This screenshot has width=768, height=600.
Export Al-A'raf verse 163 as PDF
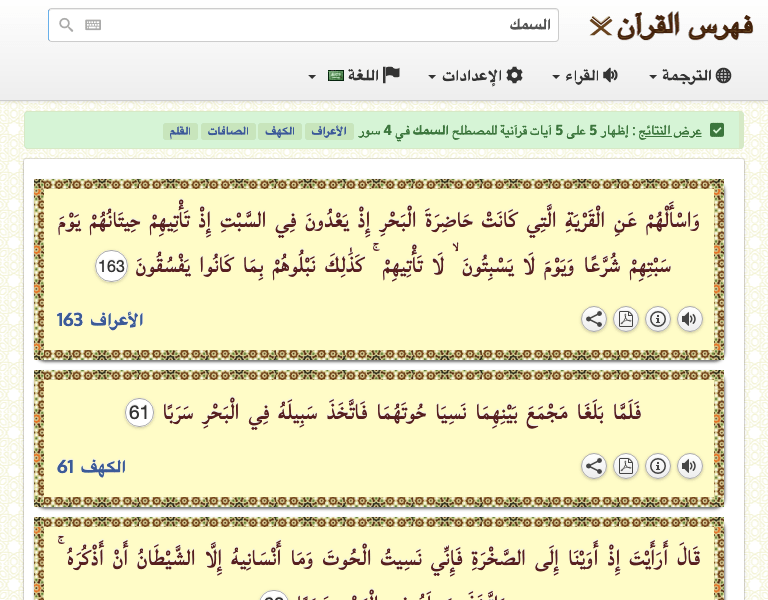click(625, 320)
